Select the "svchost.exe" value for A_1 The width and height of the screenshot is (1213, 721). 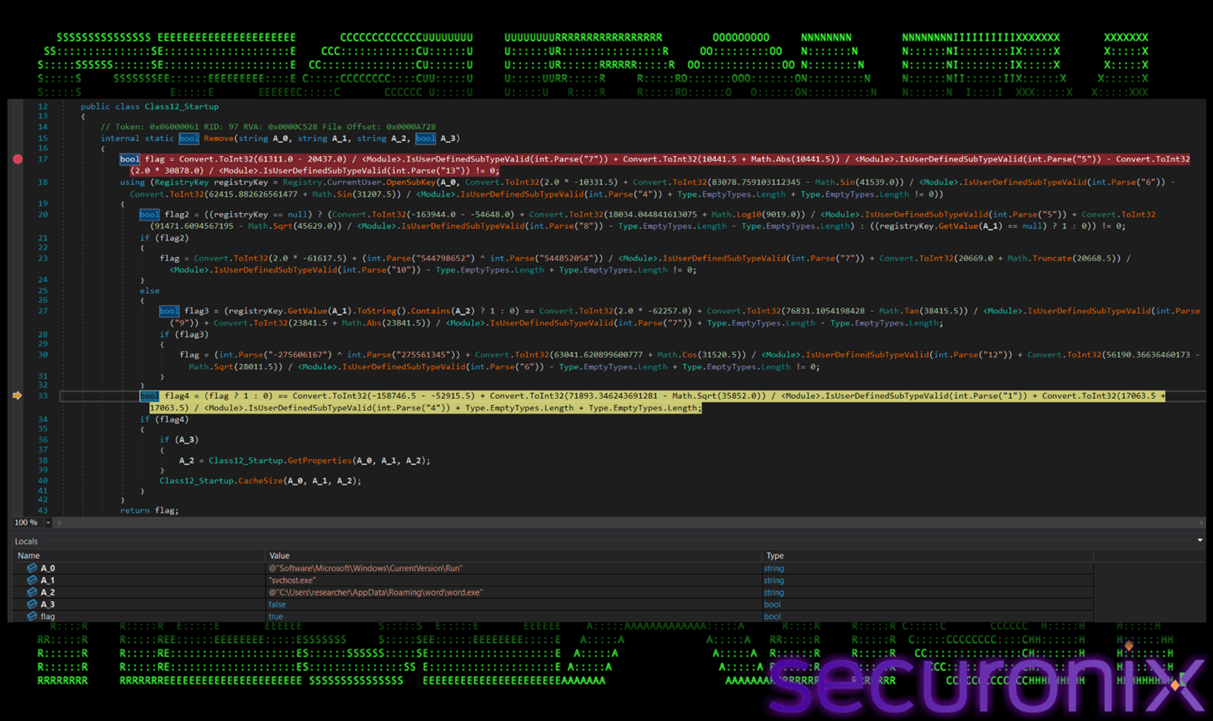(x=292, y=580)
